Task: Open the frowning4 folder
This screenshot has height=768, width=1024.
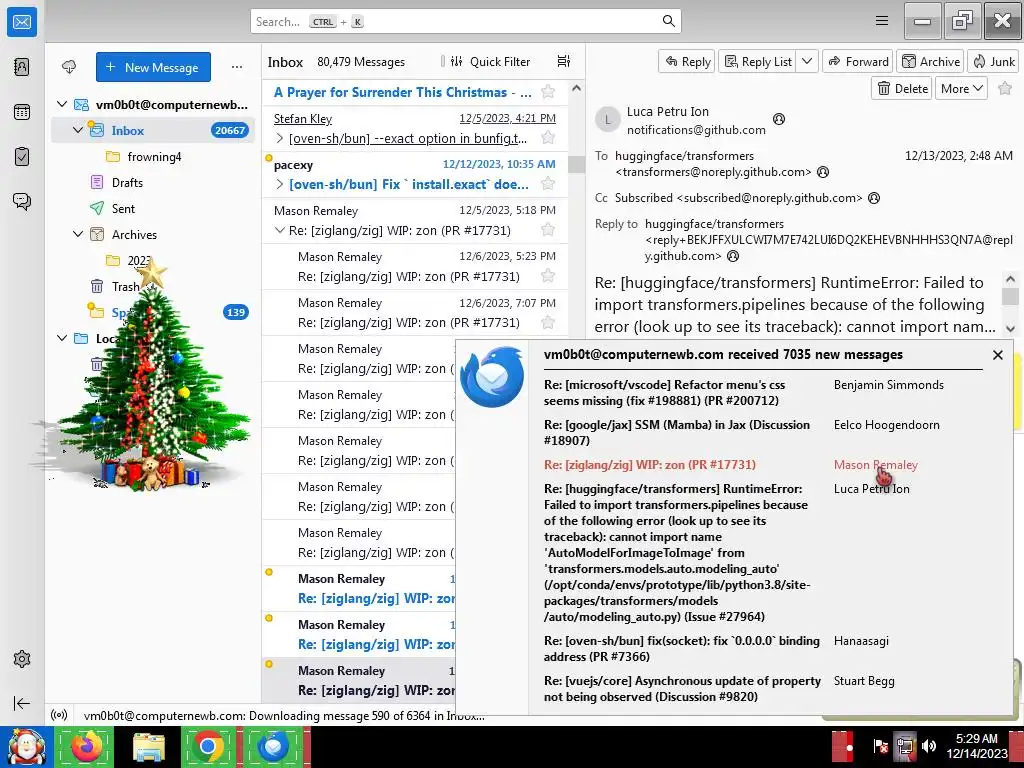Action: pos(153,157)
